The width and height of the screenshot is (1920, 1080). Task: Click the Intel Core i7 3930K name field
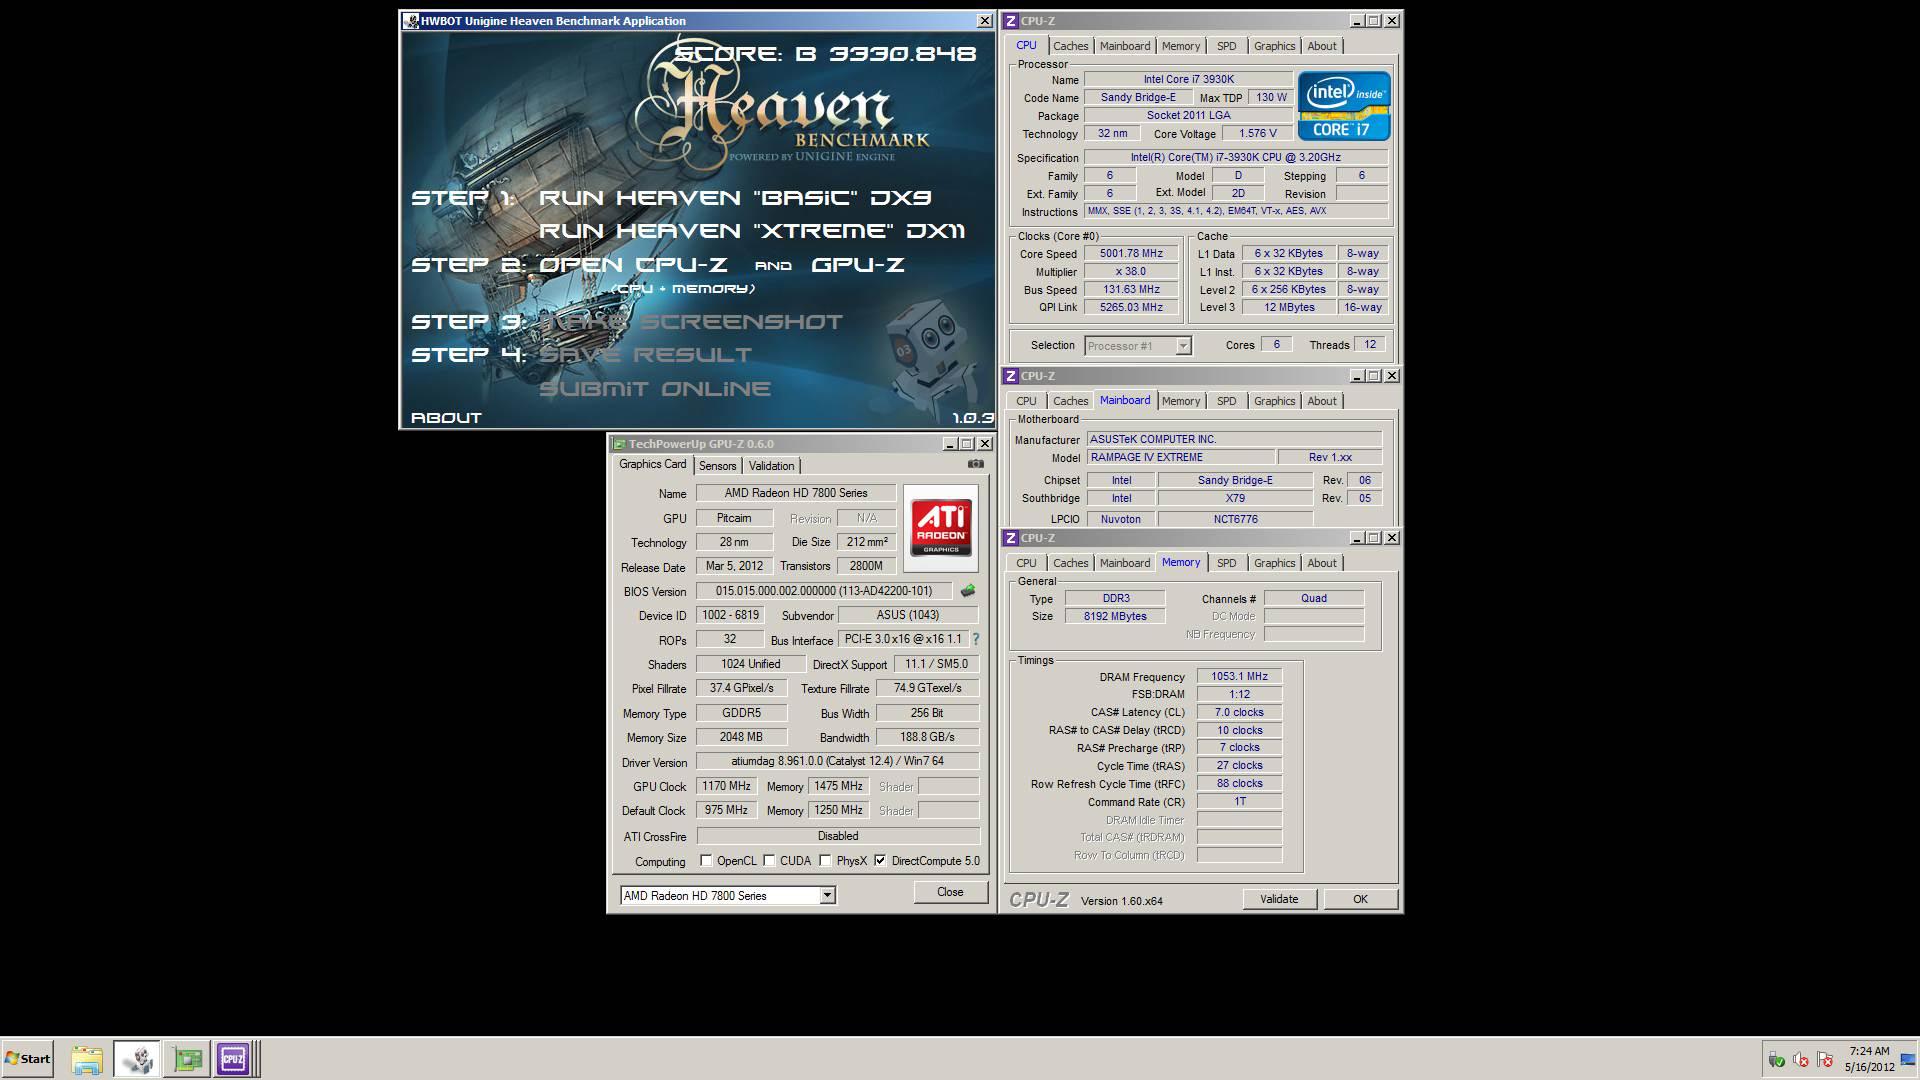point(1189,79)
